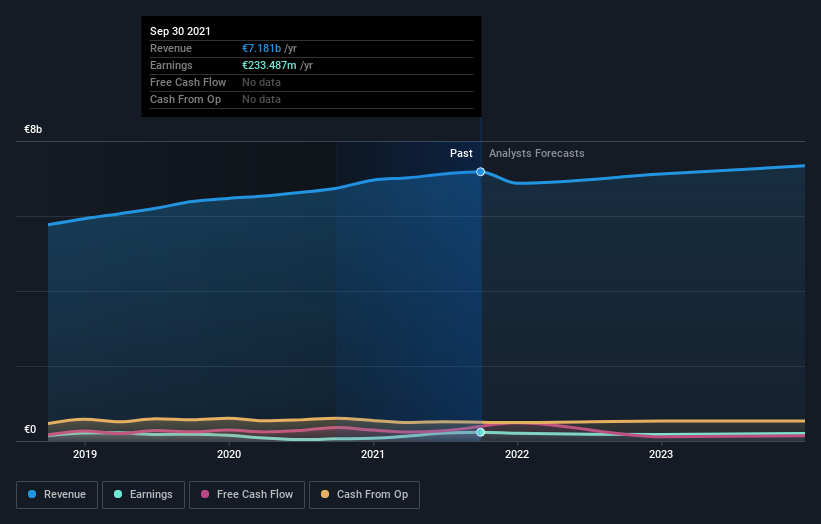Click the blue Revenue legend dot
Screen dimensions: 821x524
tap(32, 494)
